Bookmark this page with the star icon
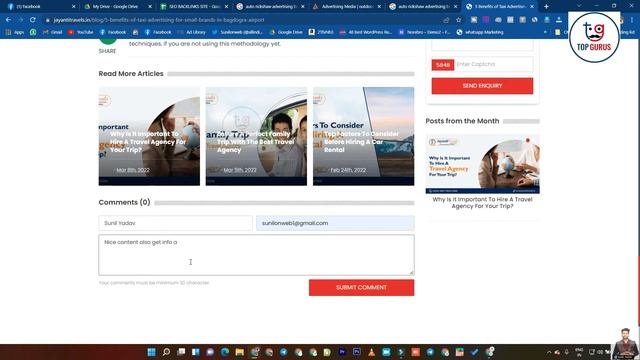This screenshot has width=640, height=360. (x=458, y=20)
